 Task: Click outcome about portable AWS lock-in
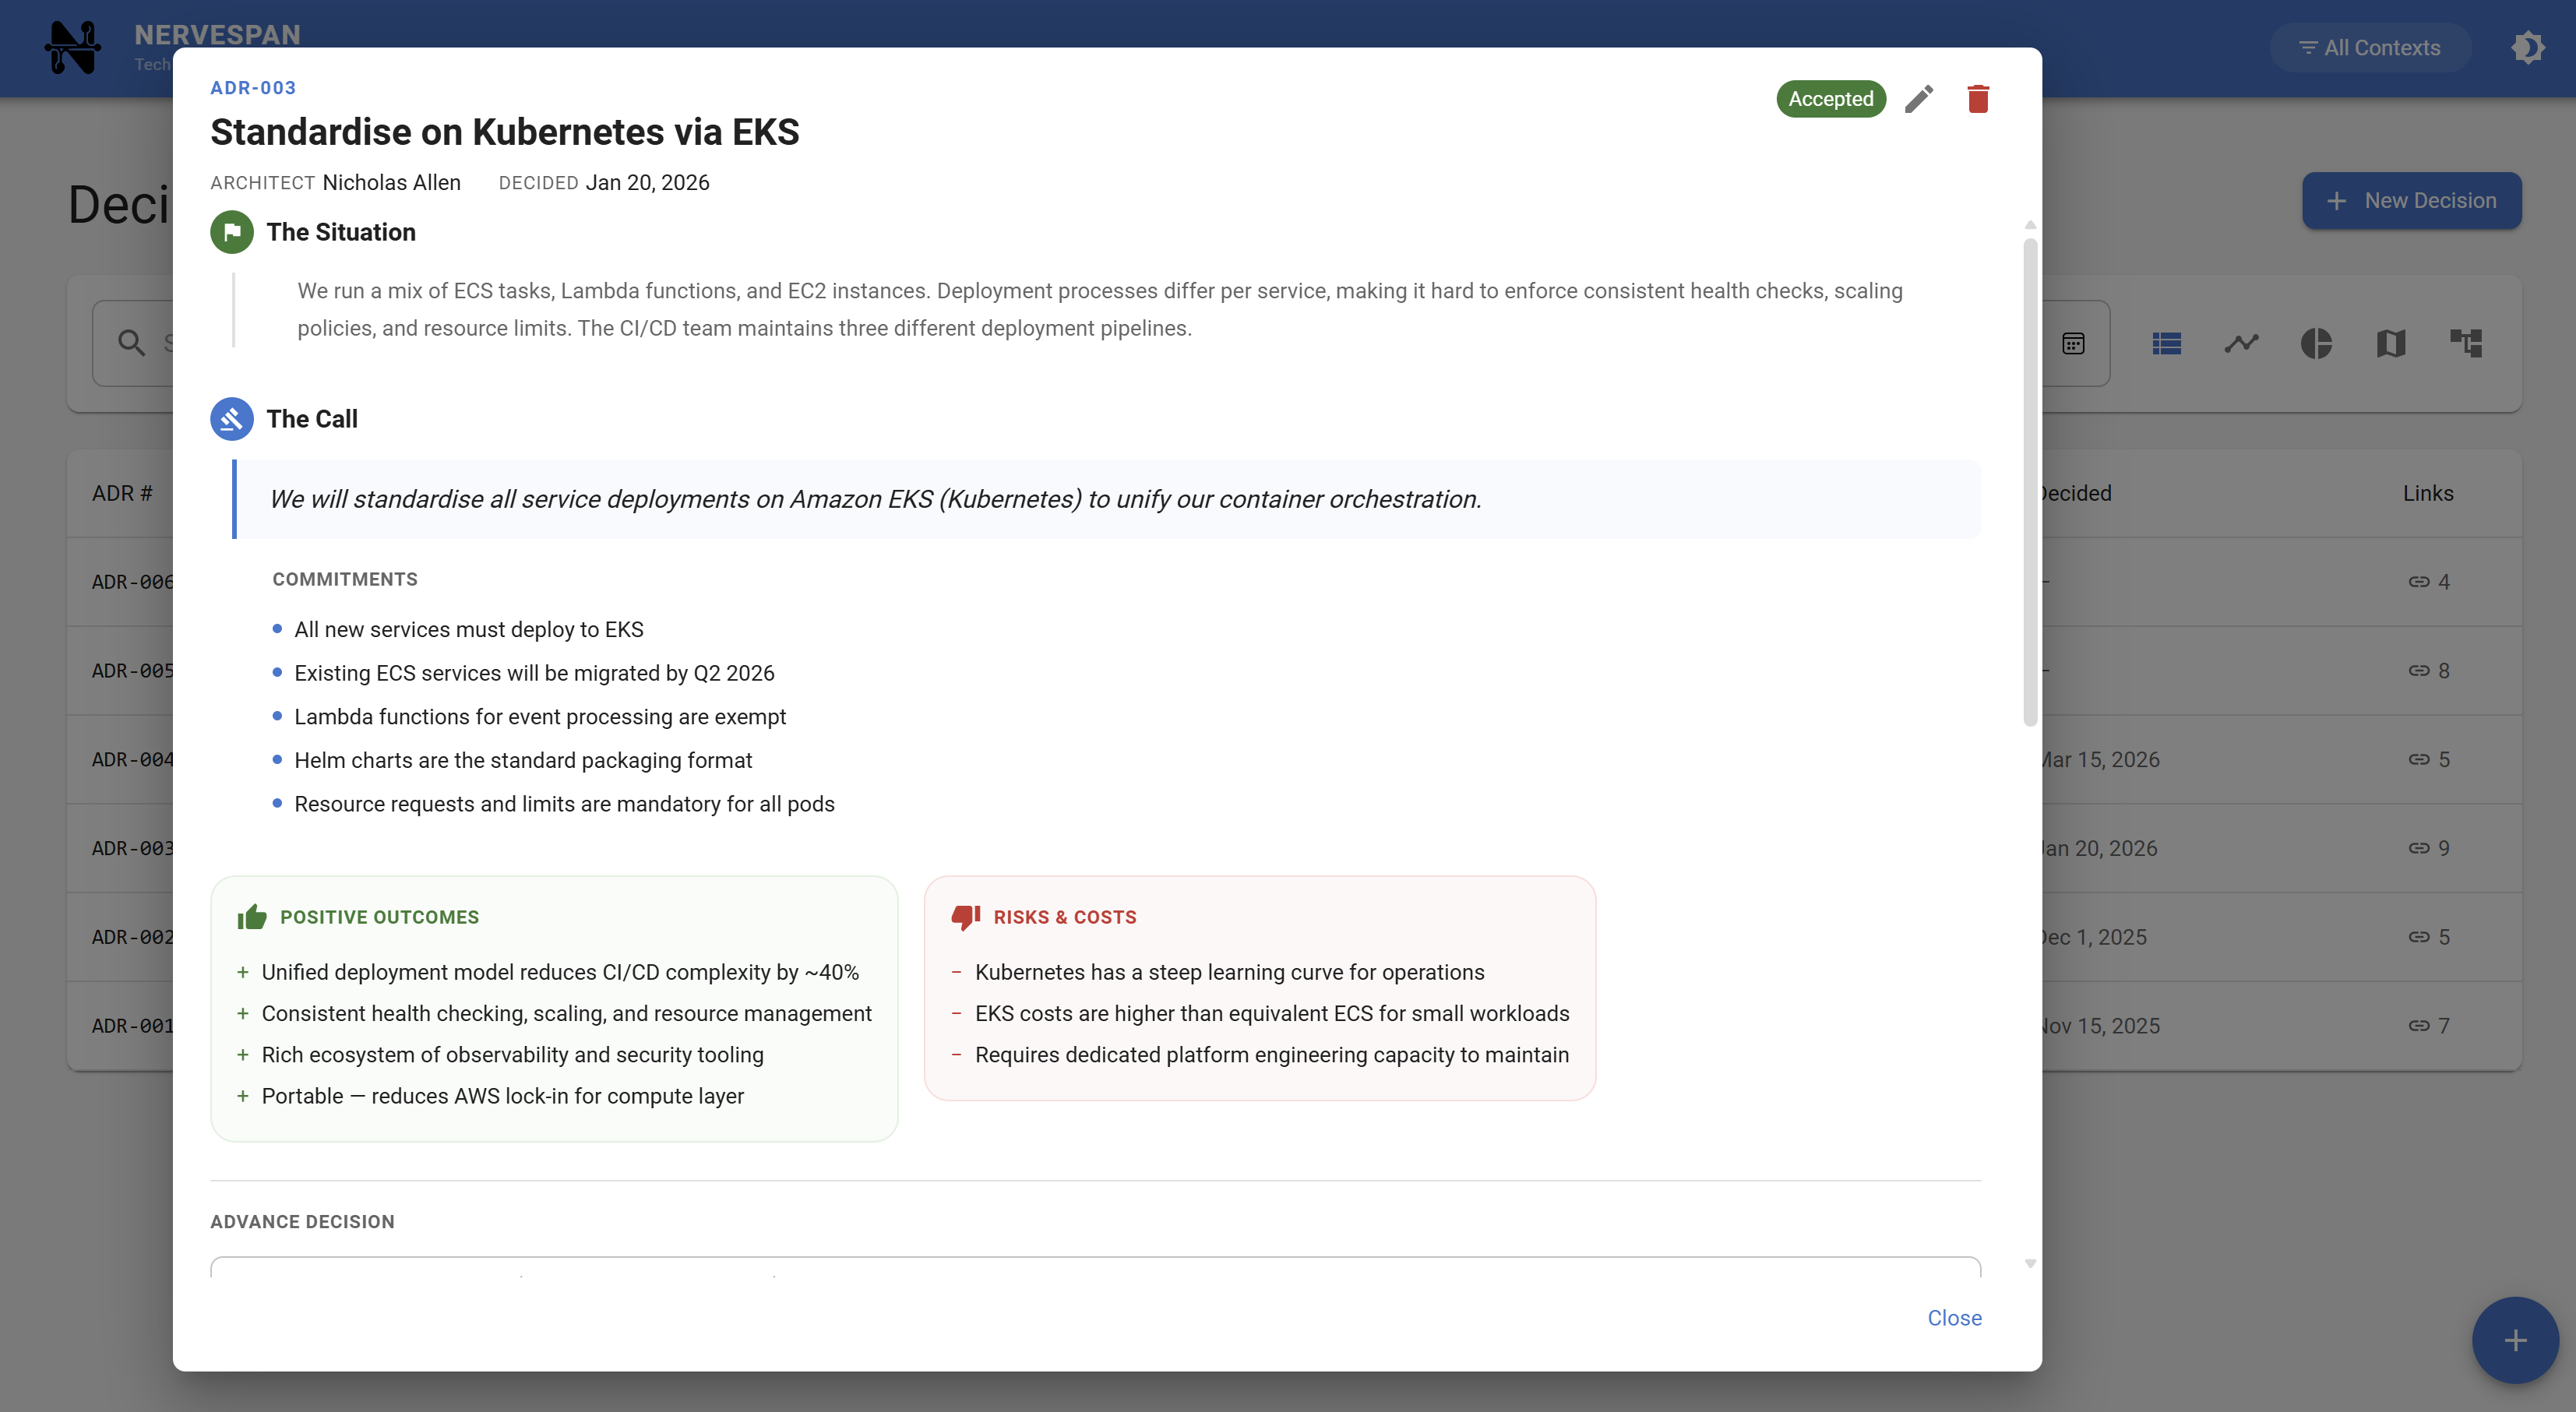503,1096
